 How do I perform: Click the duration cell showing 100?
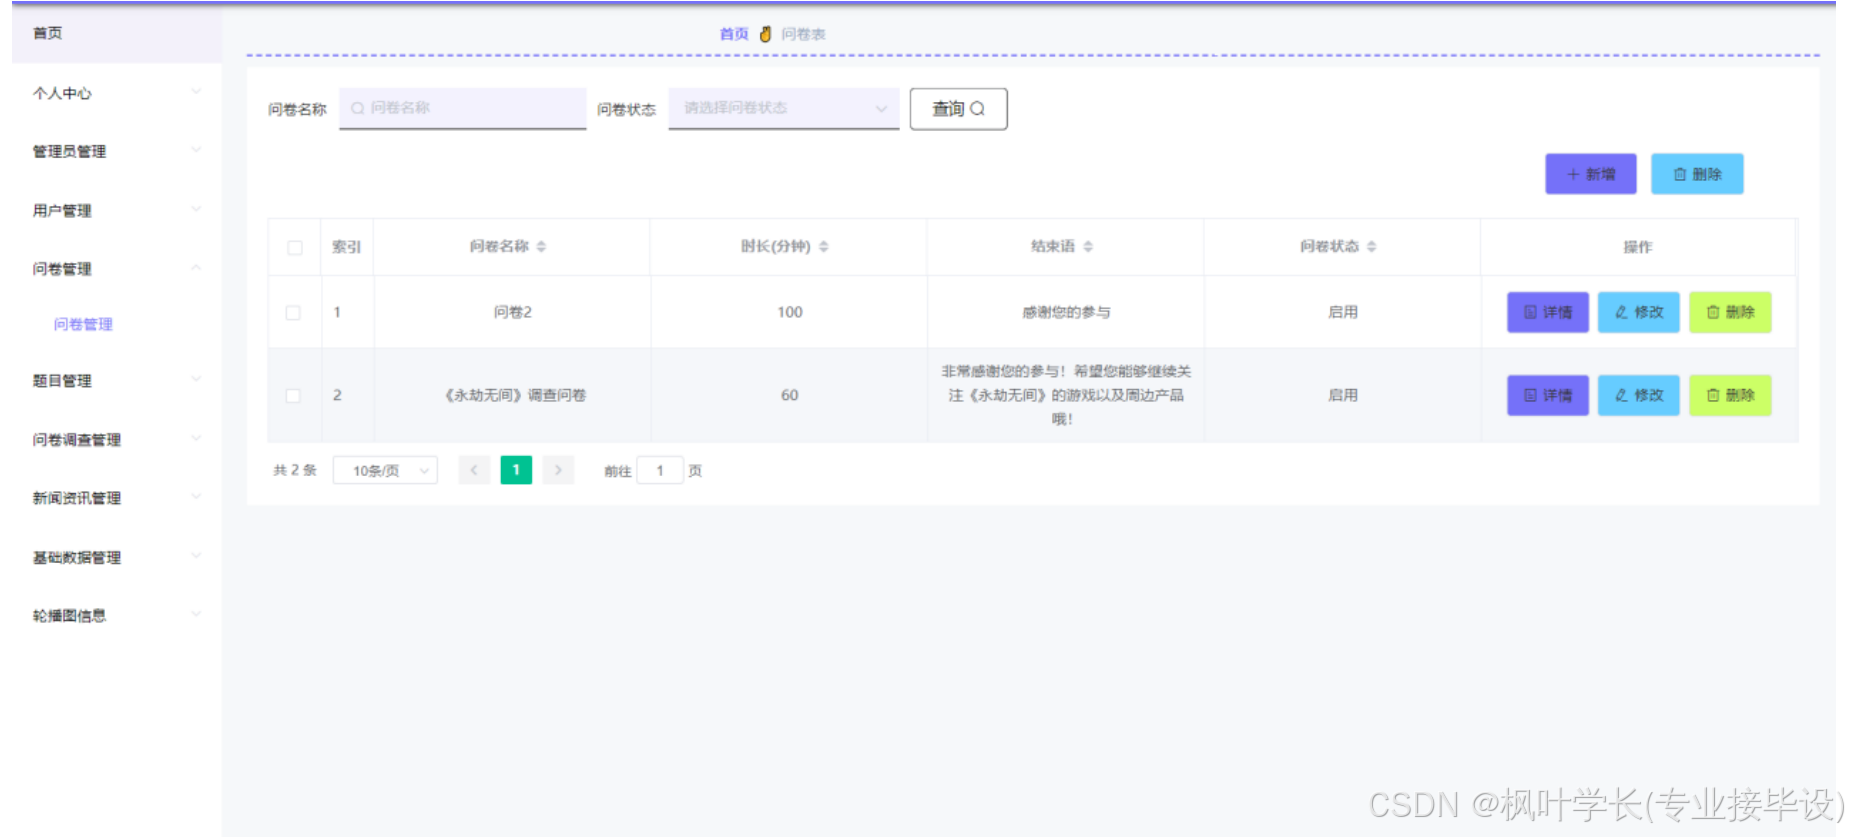[x=790, y=312]
